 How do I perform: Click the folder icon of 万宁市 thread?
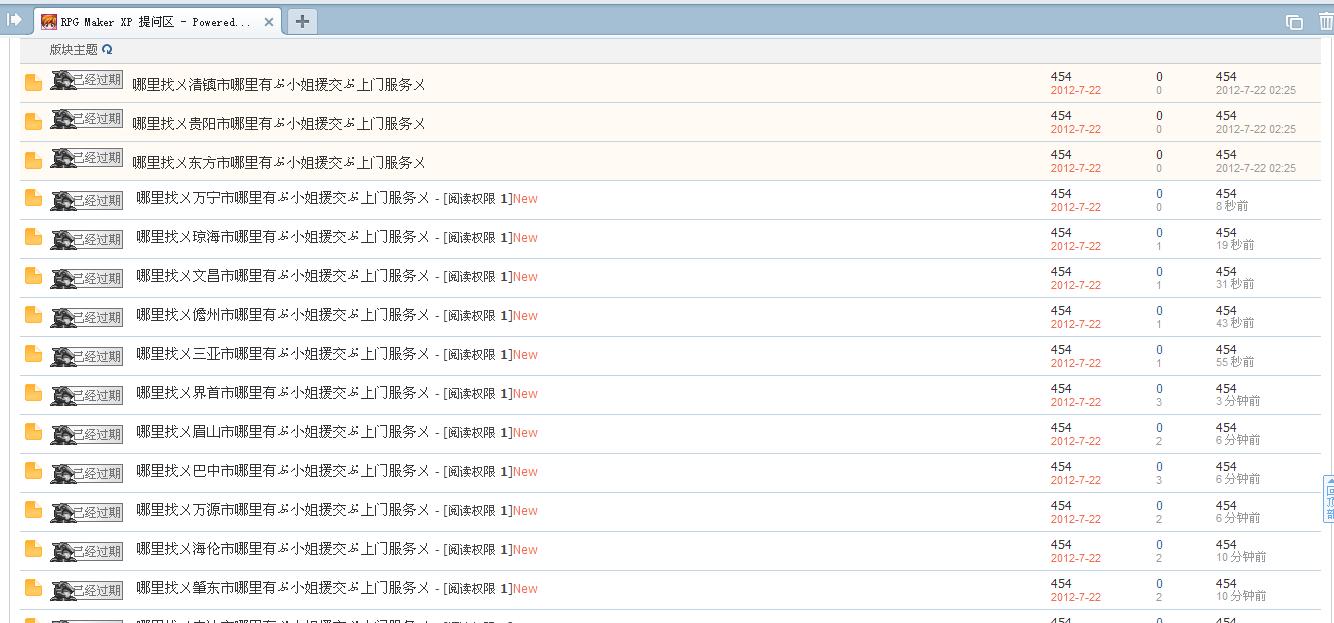pos(33,198)
